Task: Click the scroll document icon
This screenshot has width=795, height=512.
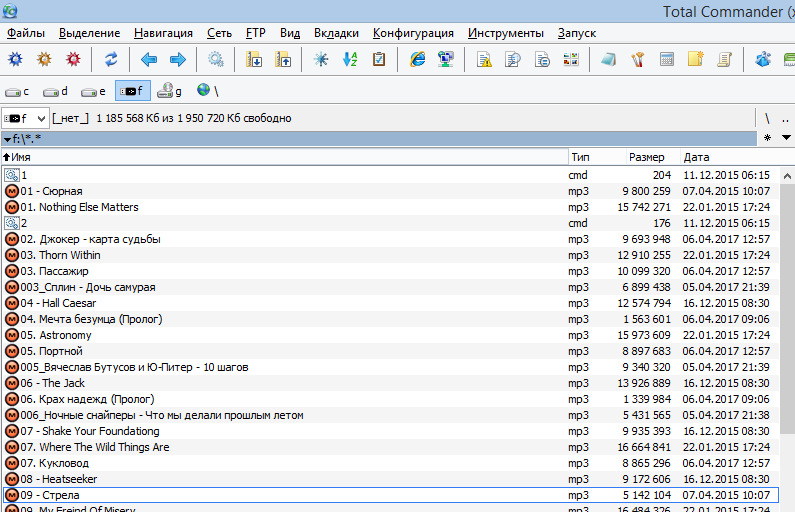Action: [x=725, y=59]
